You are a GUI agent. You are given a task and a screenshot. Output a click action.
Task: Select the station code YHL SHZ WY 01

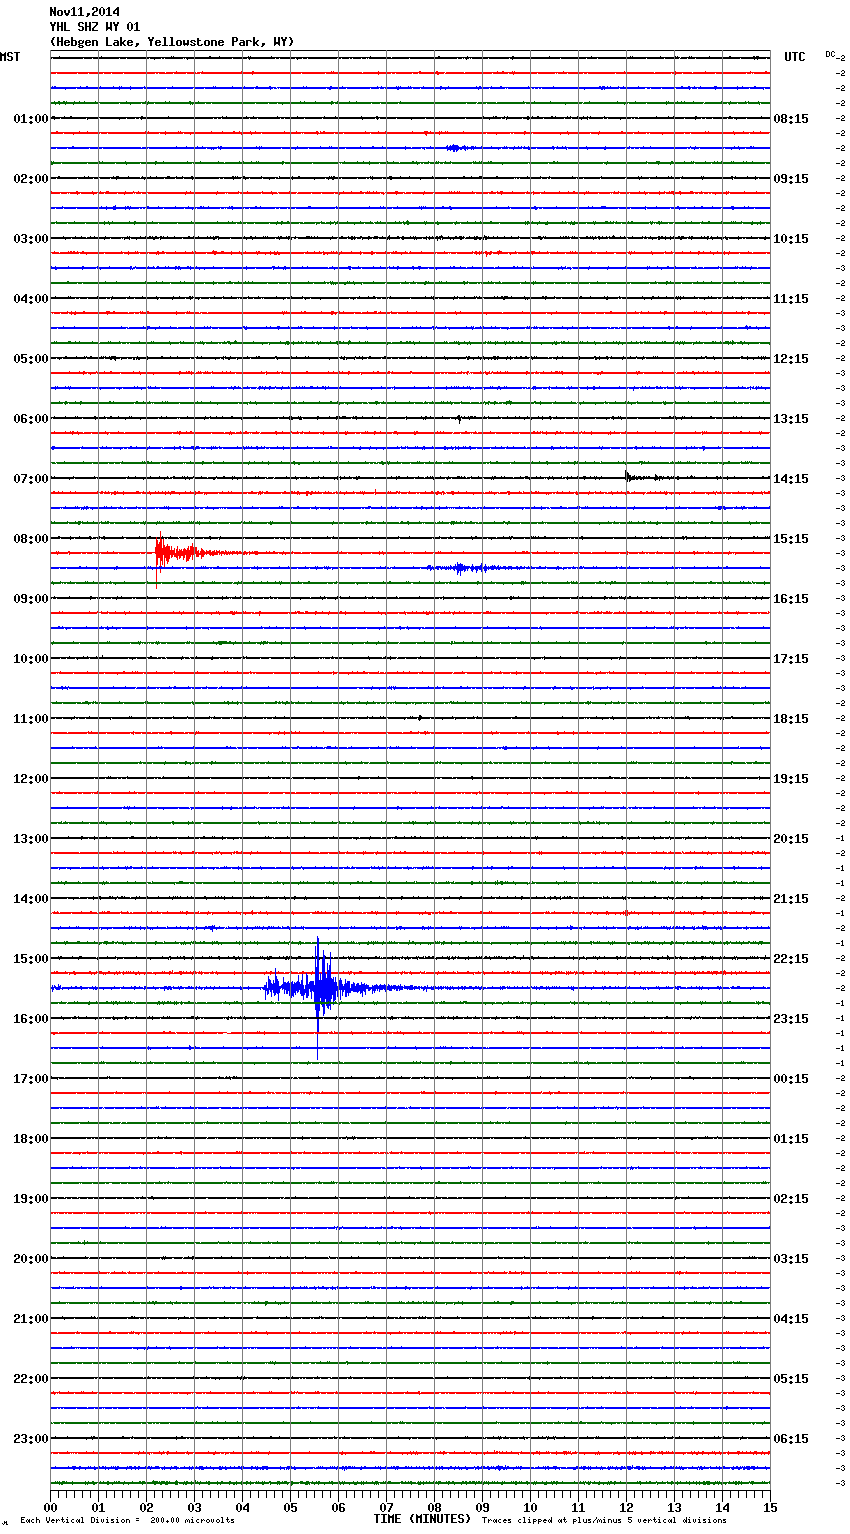tap(94, 27)
